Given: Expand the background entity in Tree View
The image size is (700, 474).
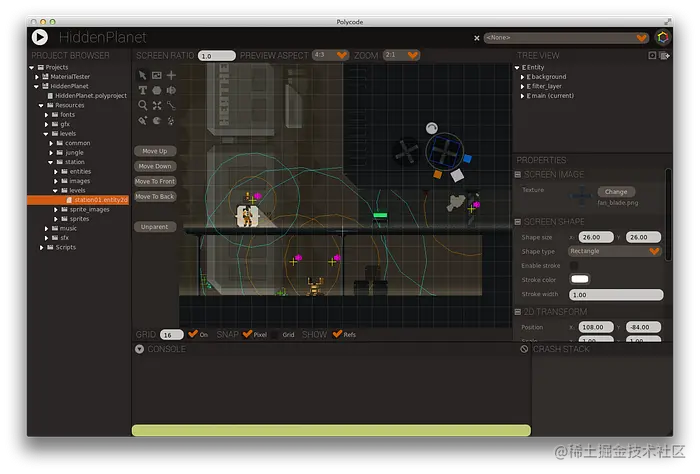Looking at the screenshot, I should click(522, 77).
